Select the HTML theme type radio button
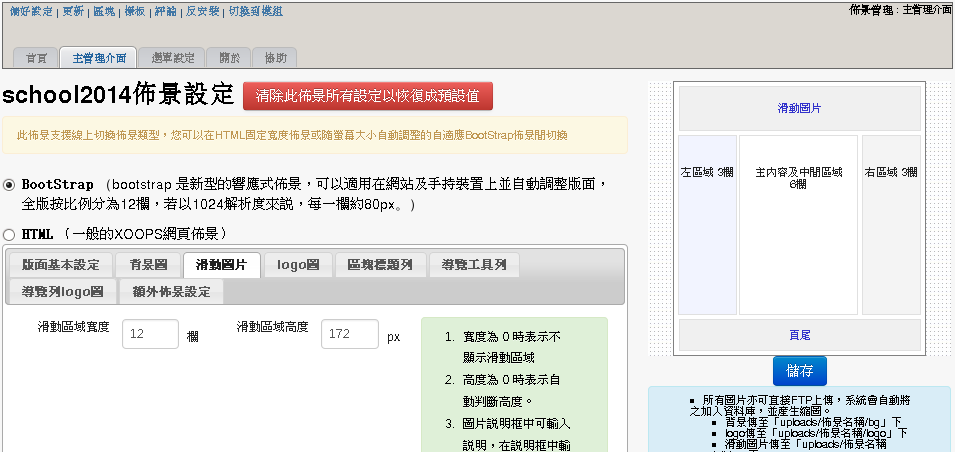 coord(10,234)
